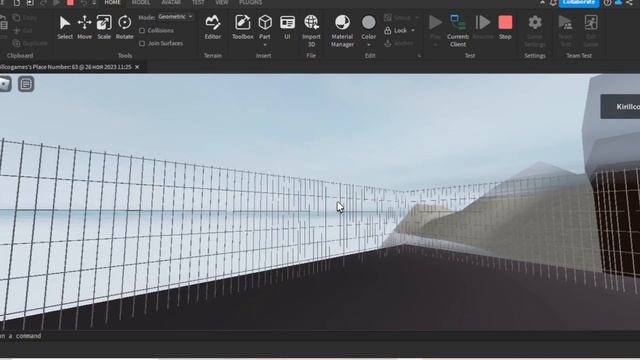
Task: Expand the Color dropdown arrow
Action: point(369,44)
